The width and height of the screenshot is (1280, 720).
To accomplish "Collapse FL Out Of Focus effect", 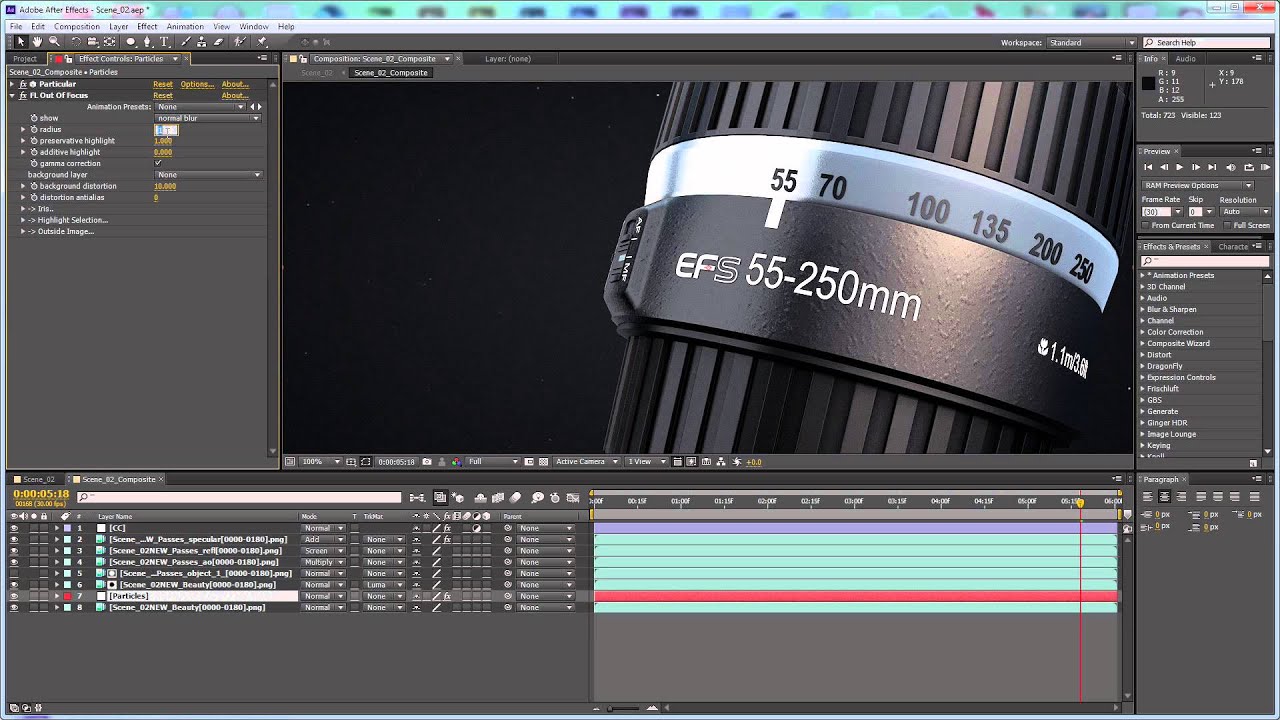I will [12, 95].
